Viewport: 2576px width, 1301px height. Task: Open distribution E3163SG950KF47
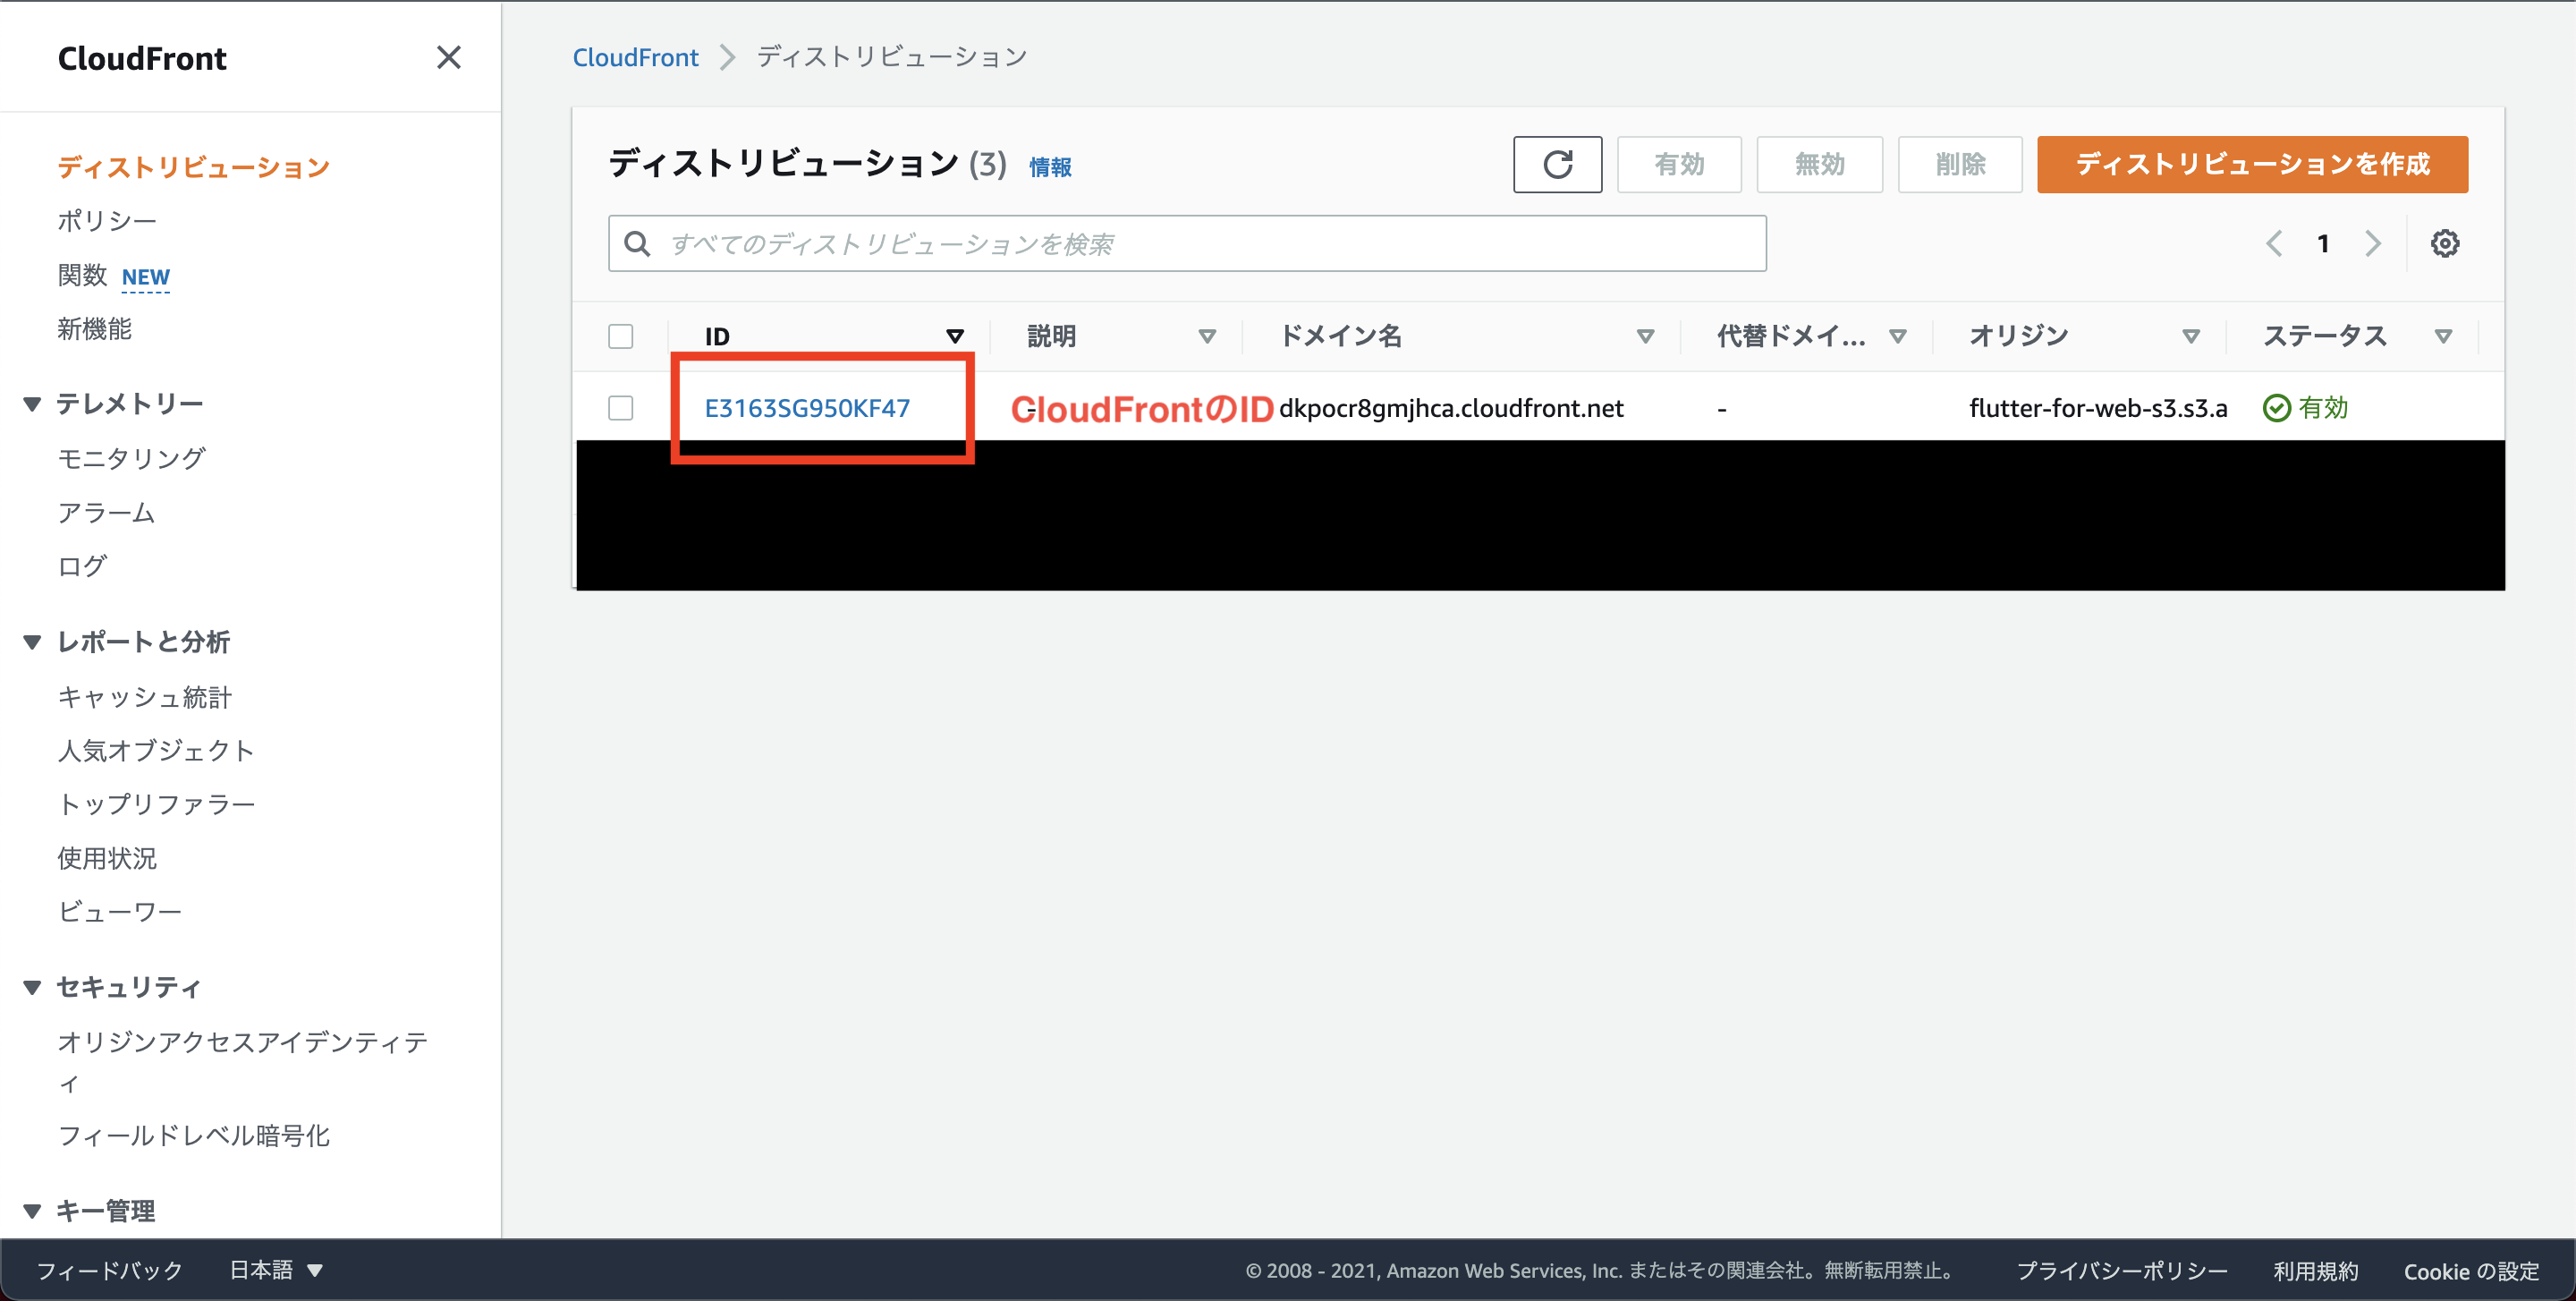tap(806, 407)
